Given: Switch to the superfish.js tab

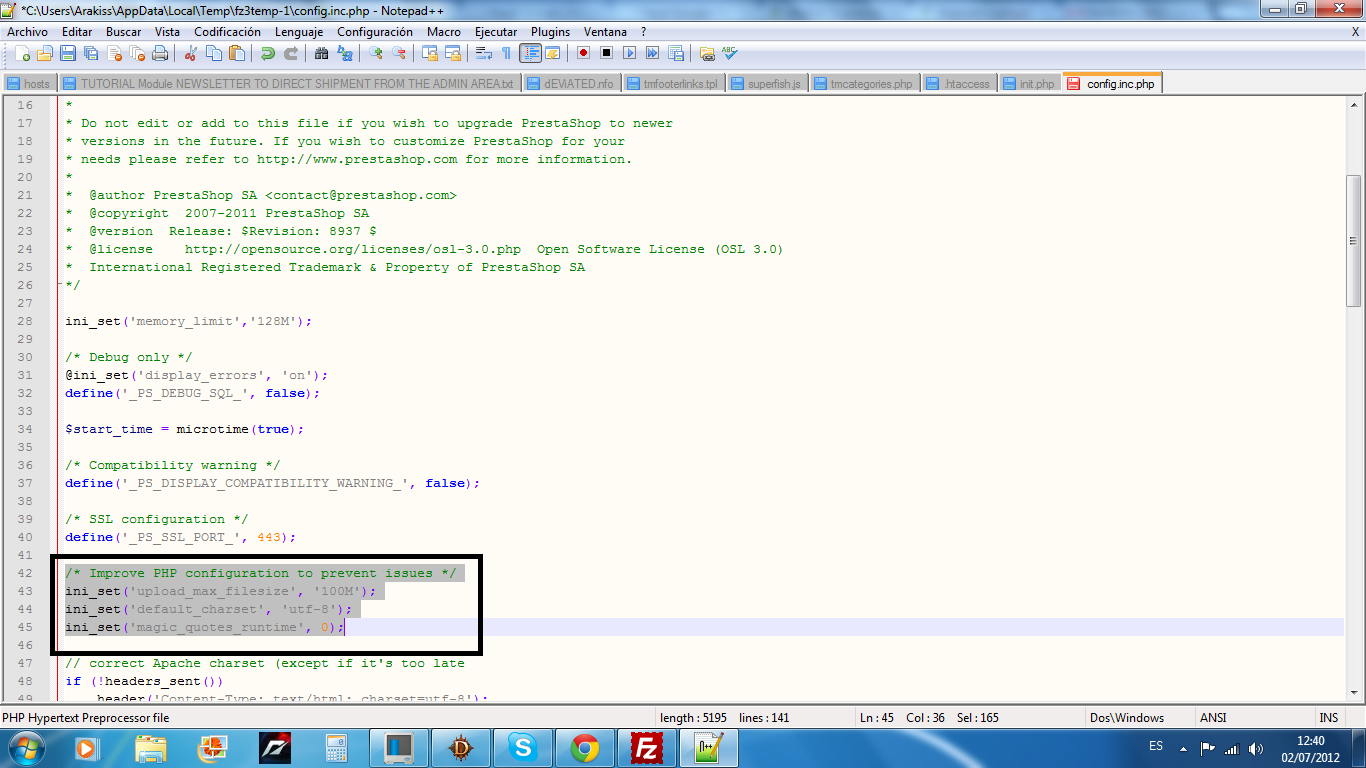Looking at the screenshot, I should pos(766,84).
